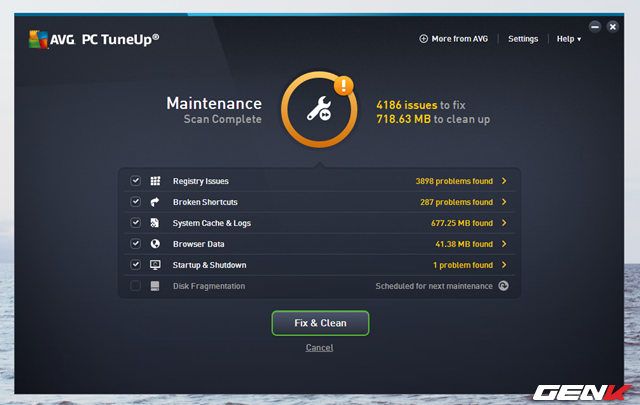Click the System Cache & Logs icon
This screenshot has height=405, width=640.
coord(155,223)
